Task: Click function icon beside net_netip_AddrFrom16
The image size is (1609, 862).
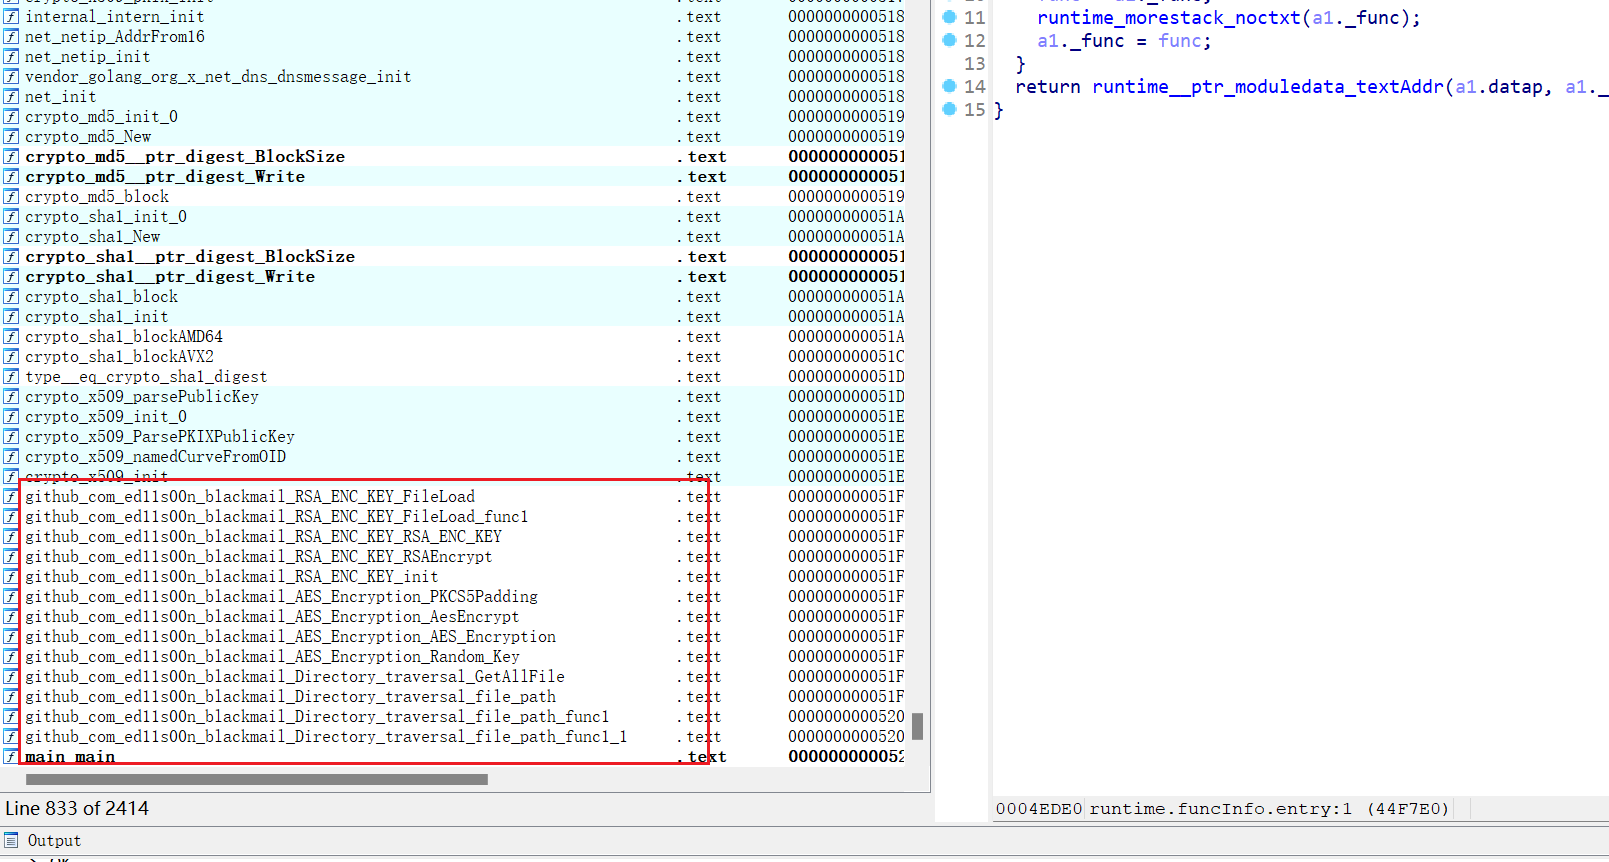Action: pos(11,37)
